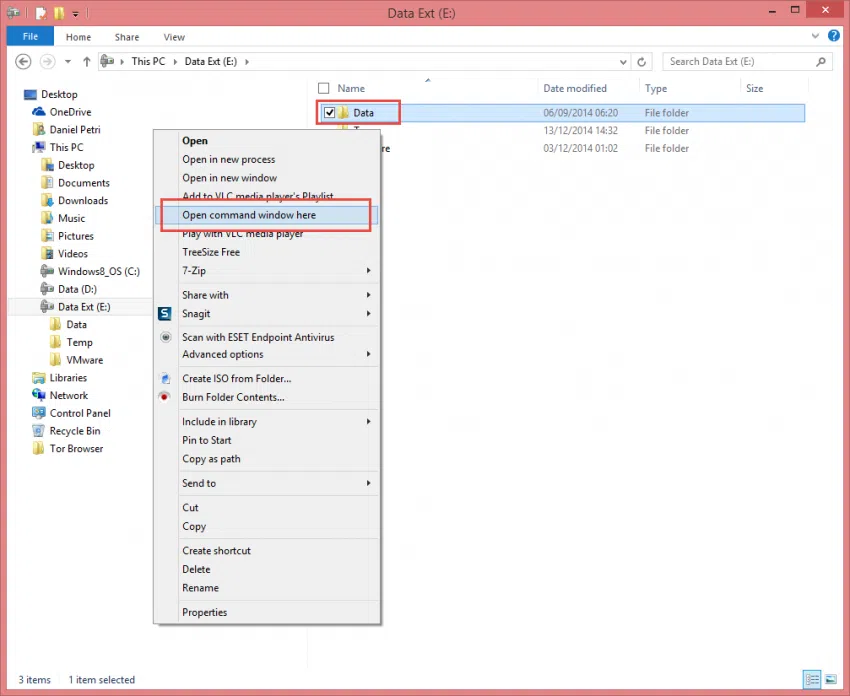
Task: Open the address bar history dropdown
Action: (623, 62)
